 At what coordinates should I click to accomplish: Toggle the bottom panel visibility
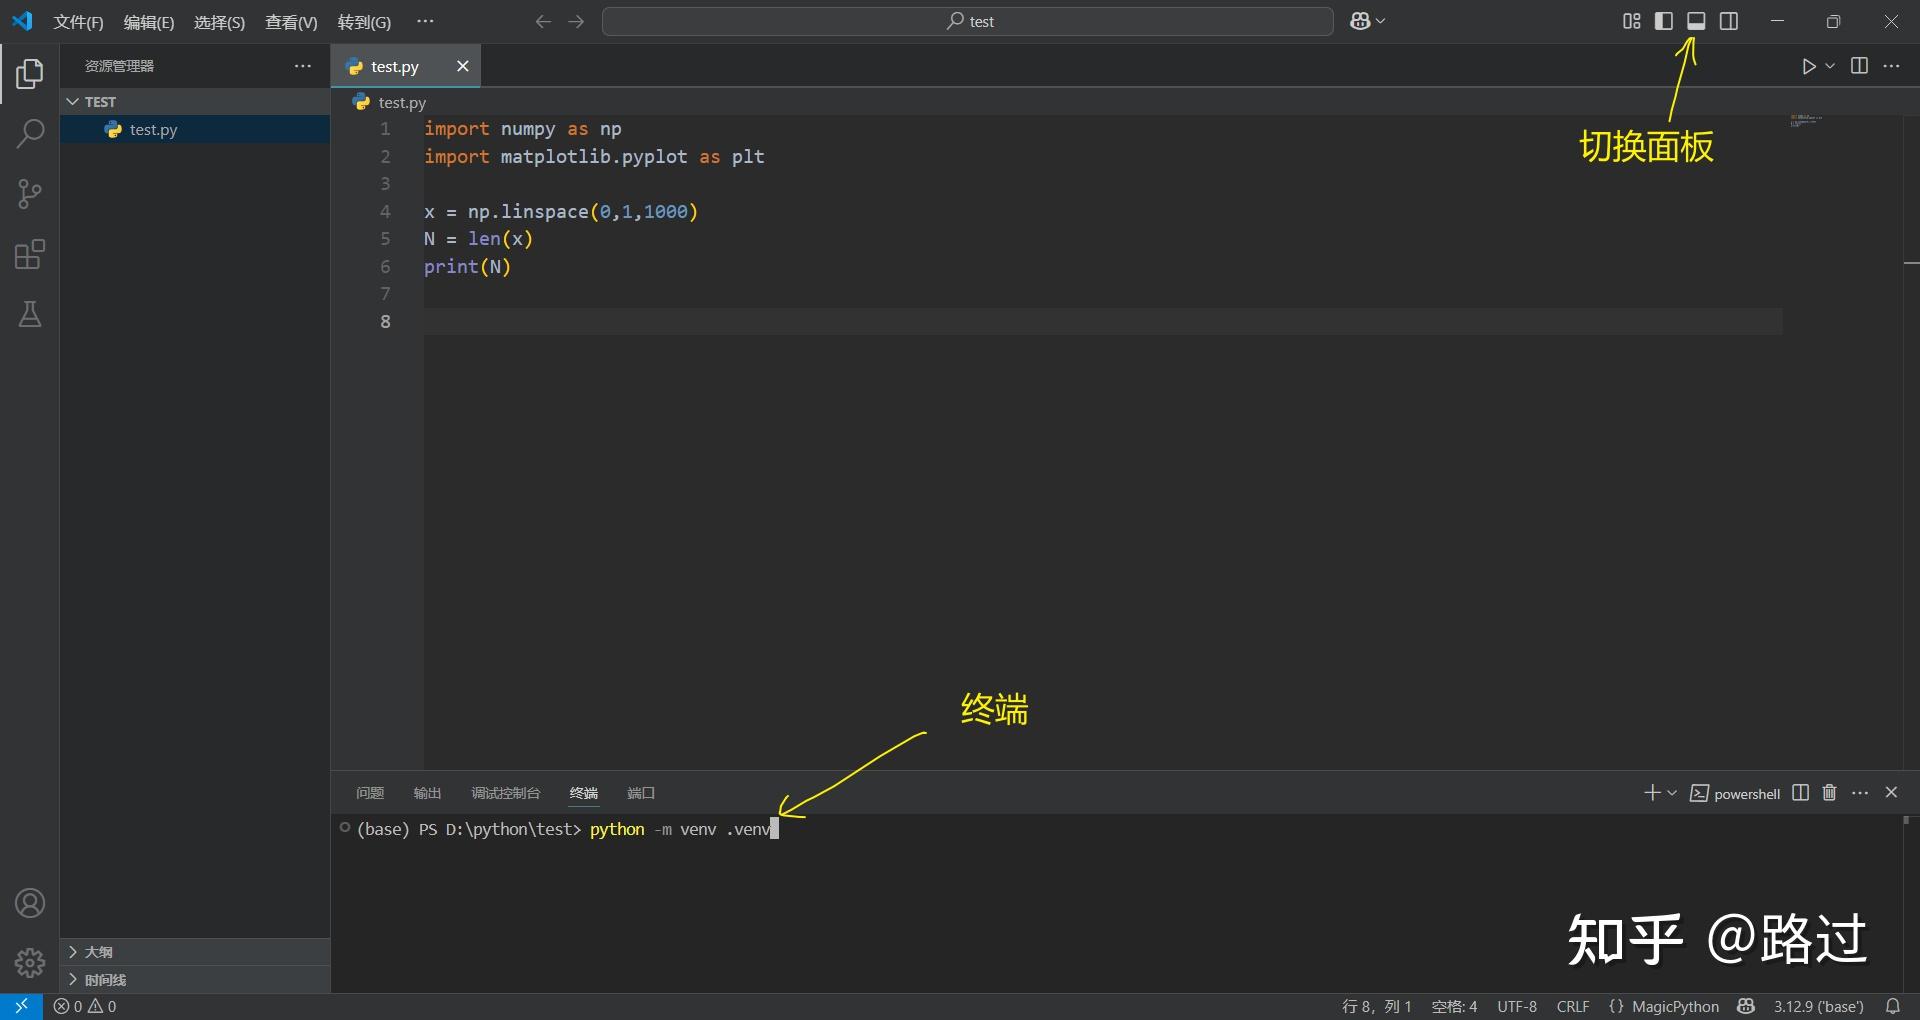1696,20
